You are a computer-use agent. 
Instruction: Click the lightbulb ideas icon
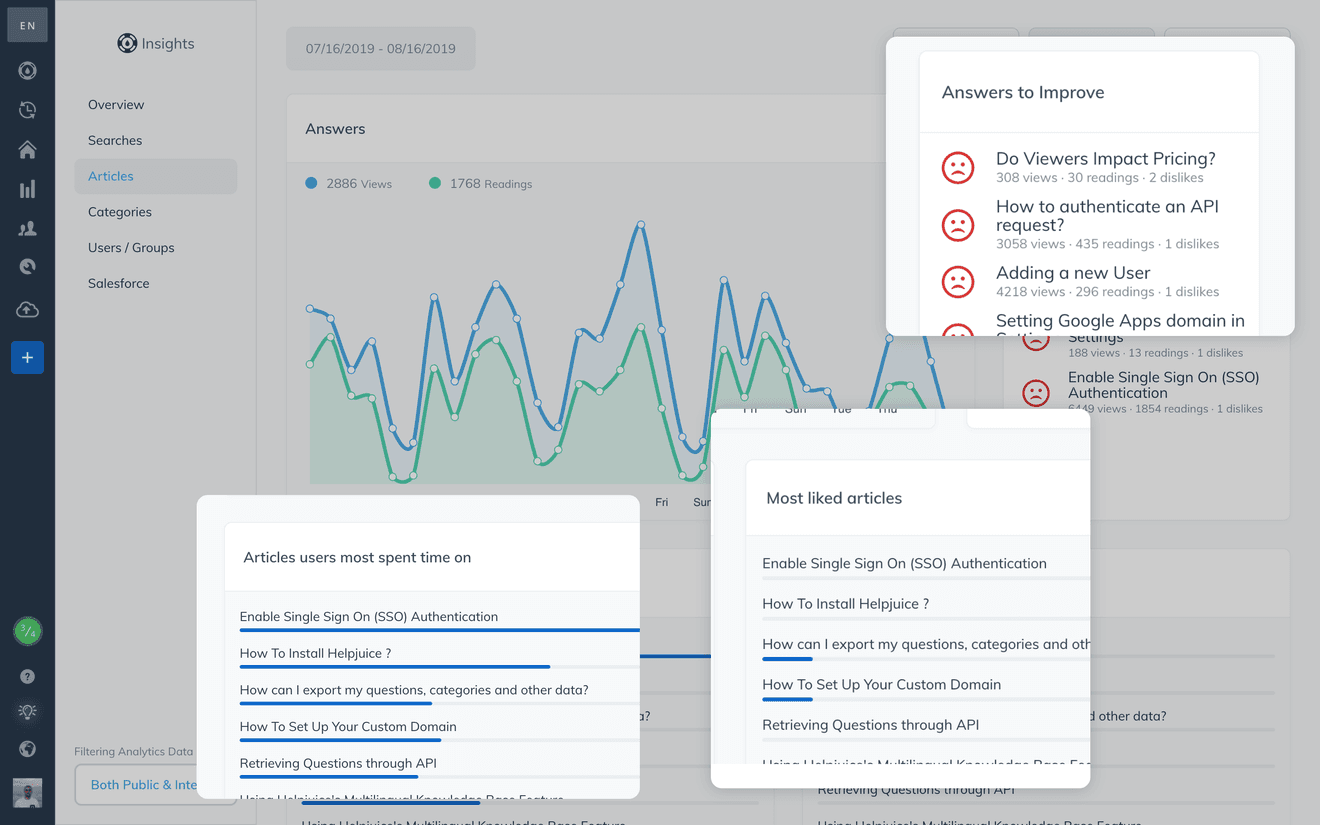pos(27,712)
